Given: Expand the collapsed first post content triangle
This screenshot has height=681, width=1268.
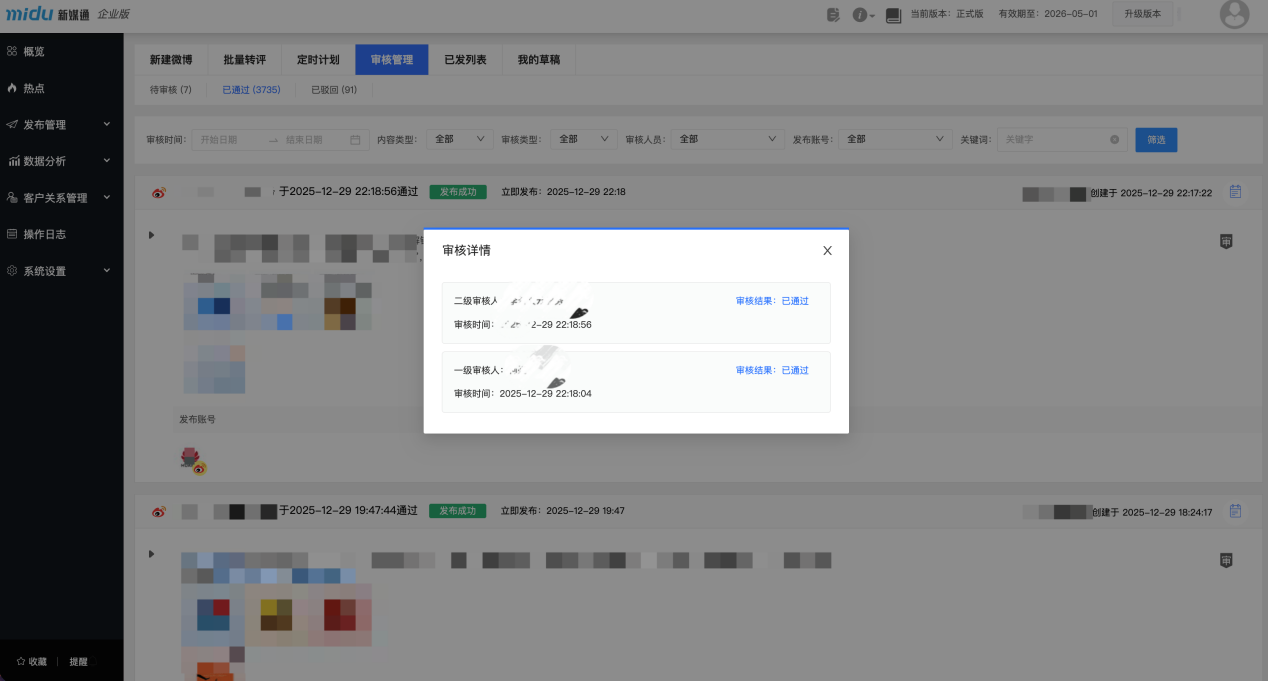Looking at the screenshot, I should pos(151,234).
